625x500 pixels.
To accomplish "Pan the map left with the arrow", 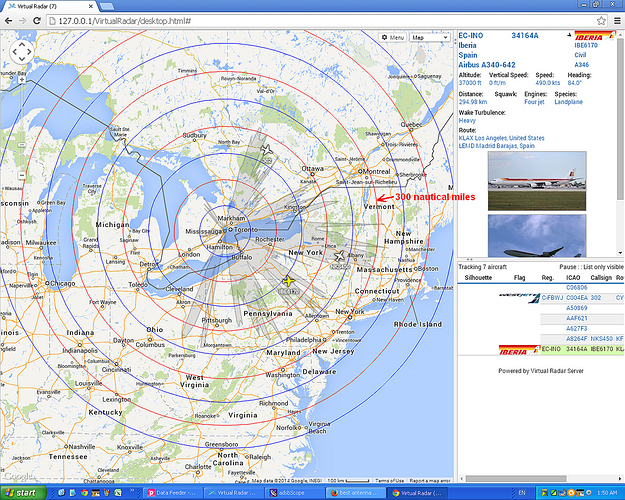I will (x=14, y=52).
